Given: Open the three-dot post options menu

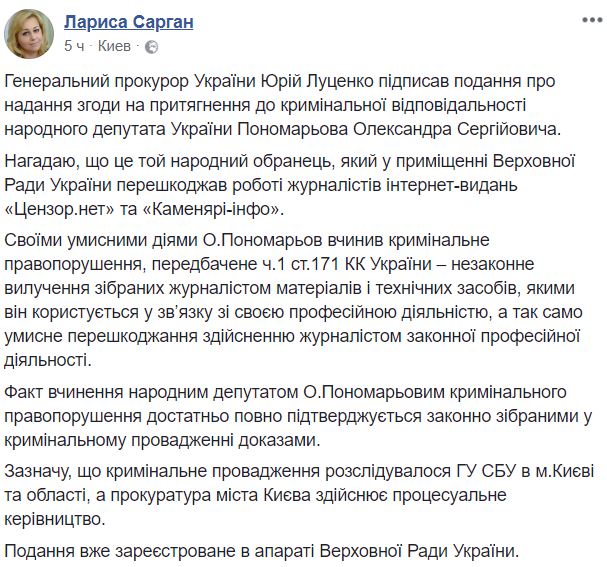Looking at the screenshot, I should (x=592, y=20).
